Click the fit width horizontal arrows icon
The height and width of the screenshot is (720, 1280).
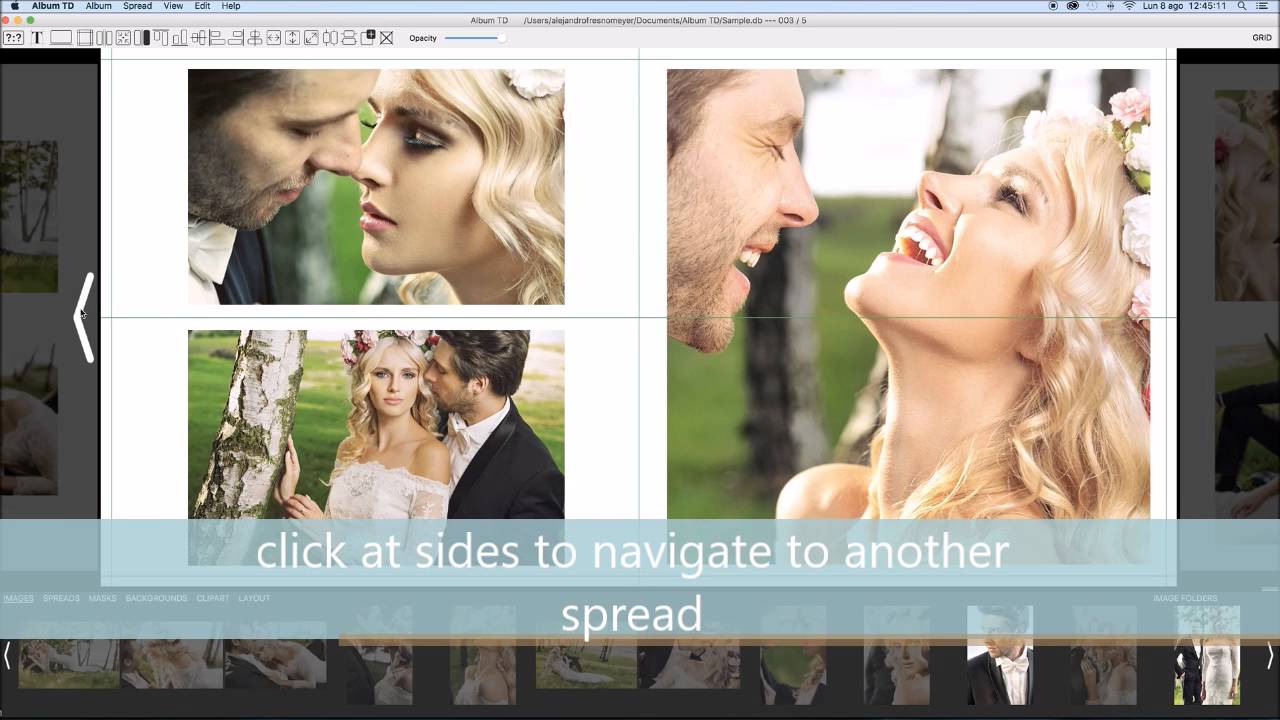pos(273,38)
